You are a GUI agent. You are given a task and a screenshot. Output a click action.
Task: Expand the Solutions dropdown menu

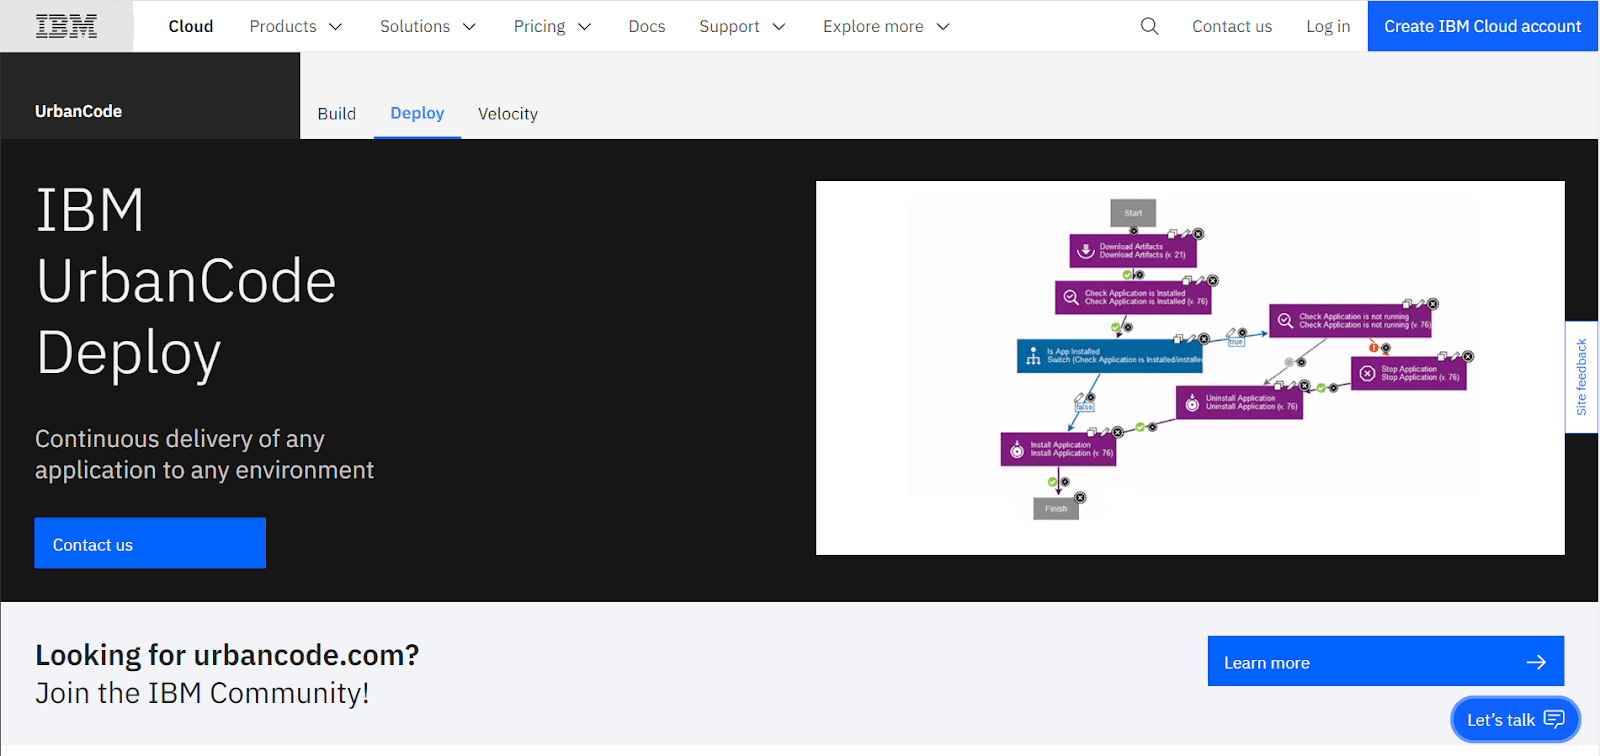click(x=427, y=26)
